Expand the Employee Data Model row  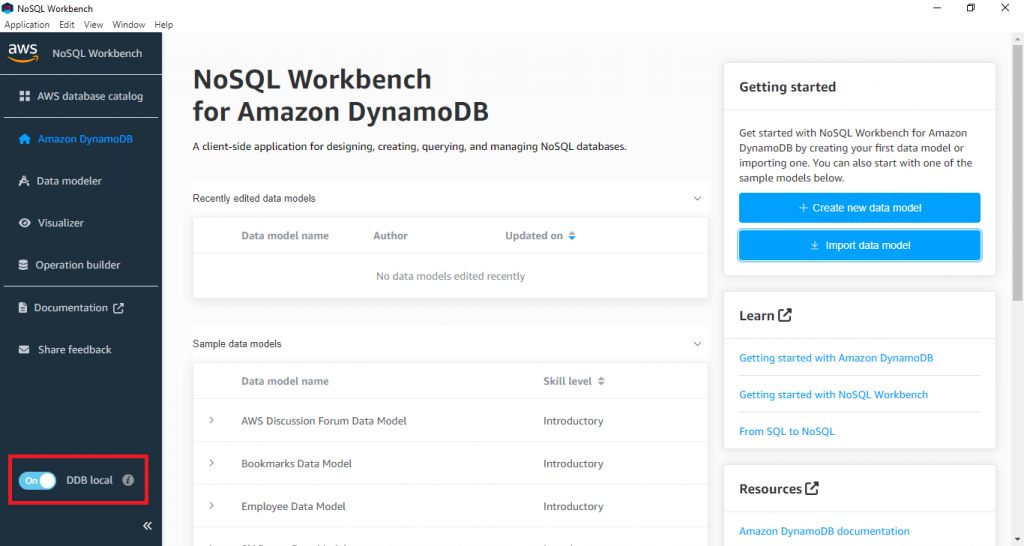[212, 506]
